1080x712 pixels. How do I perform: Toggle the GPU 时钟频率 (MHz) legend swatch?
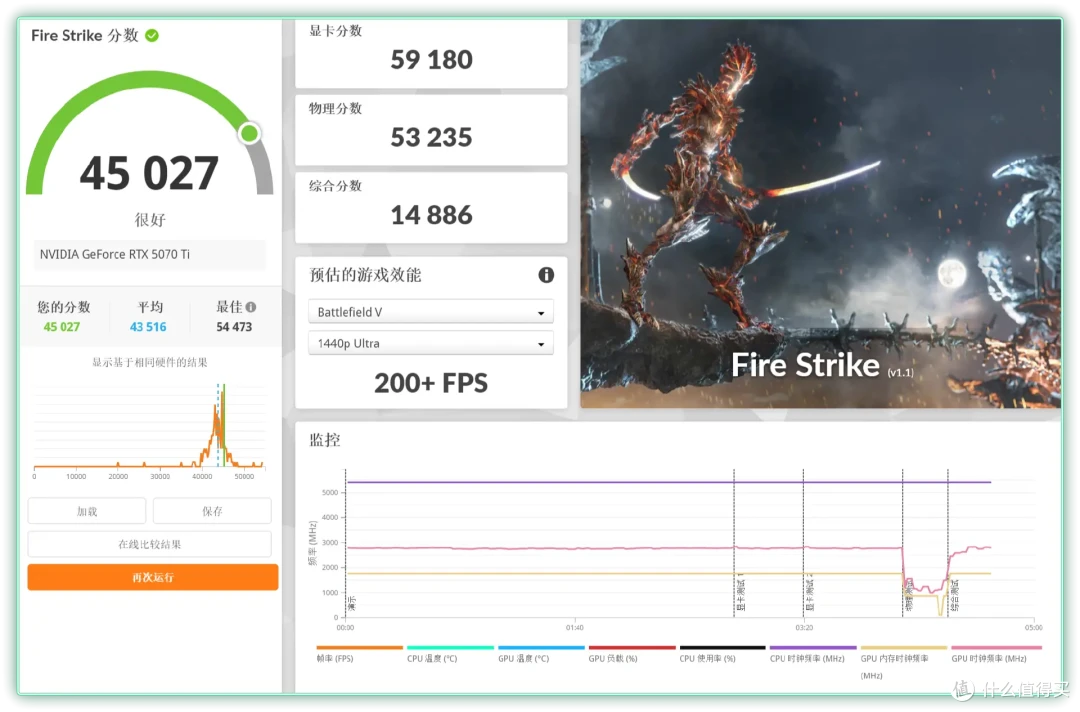tap(996, 647)
